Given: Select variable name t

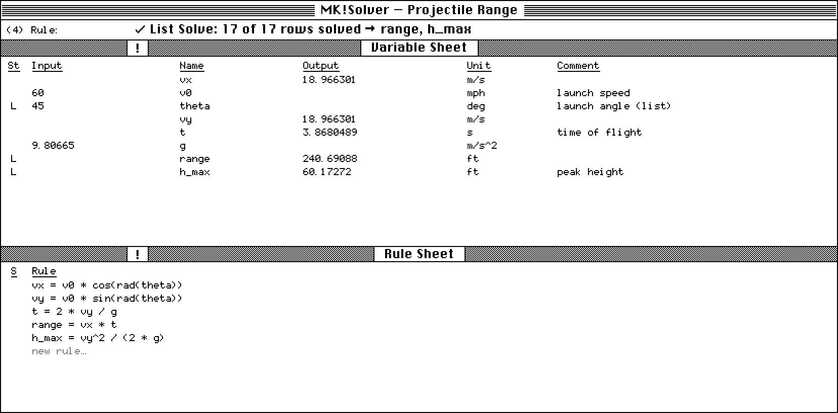Looking at the screenshot, I should click(183, 133).
